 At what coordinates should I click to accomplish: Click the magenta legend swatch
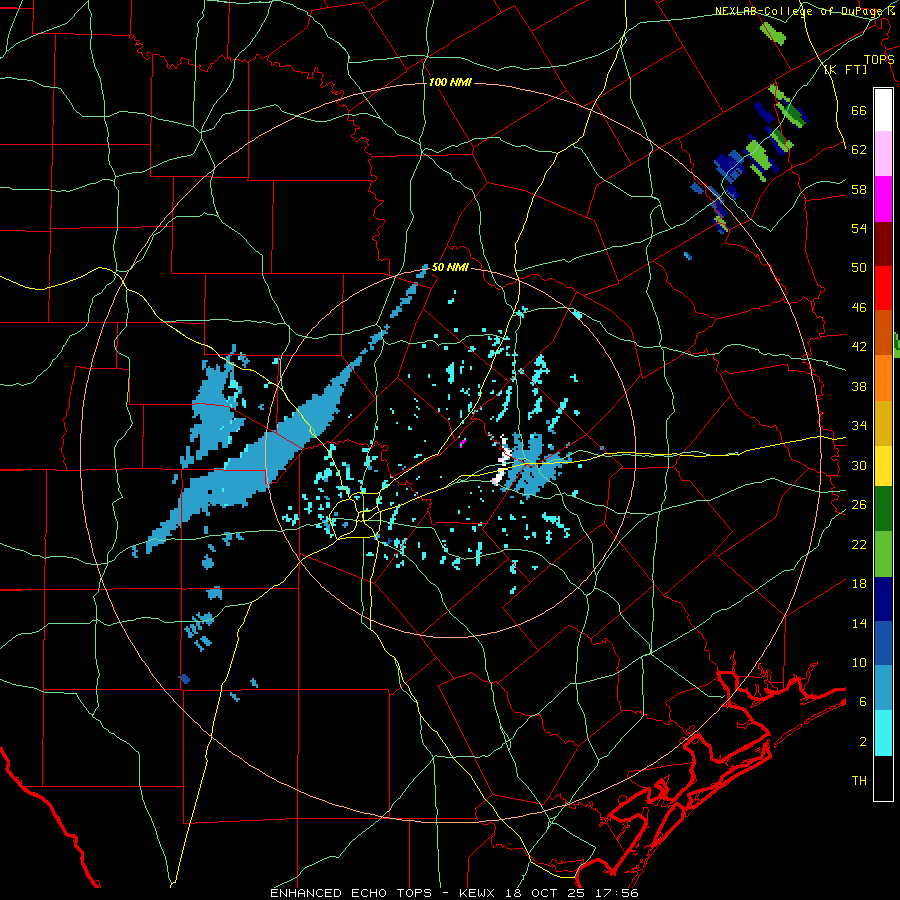coord(883,199)
